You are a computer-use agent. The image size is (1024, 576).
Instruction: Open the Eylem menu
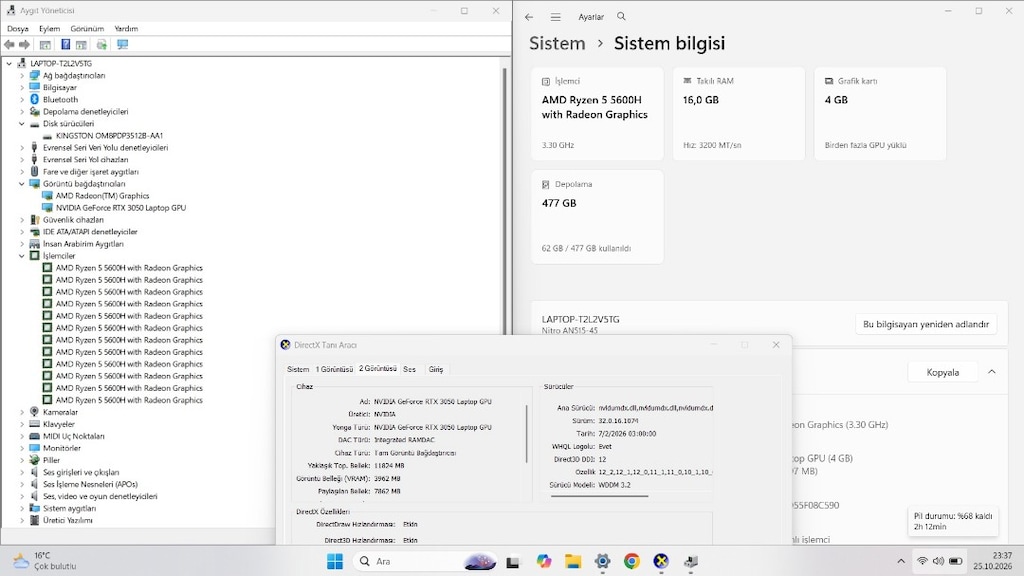point(49,29)
